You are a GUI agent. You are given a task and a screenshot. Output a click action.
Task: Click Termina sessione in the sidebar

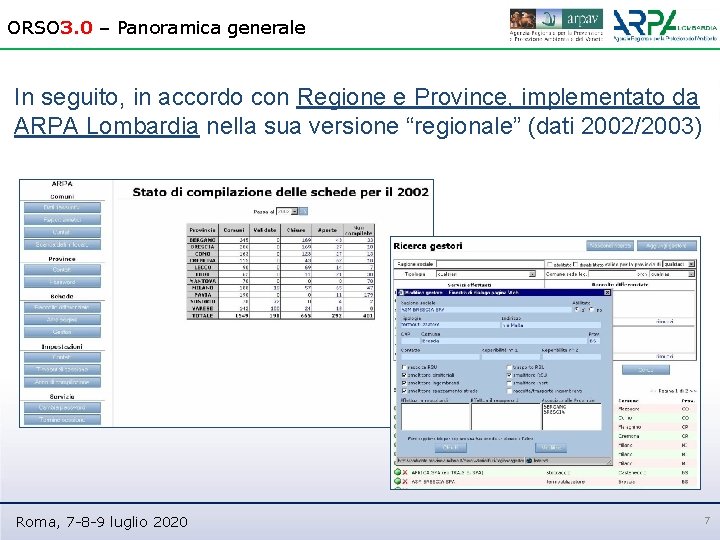click(62, 420)
